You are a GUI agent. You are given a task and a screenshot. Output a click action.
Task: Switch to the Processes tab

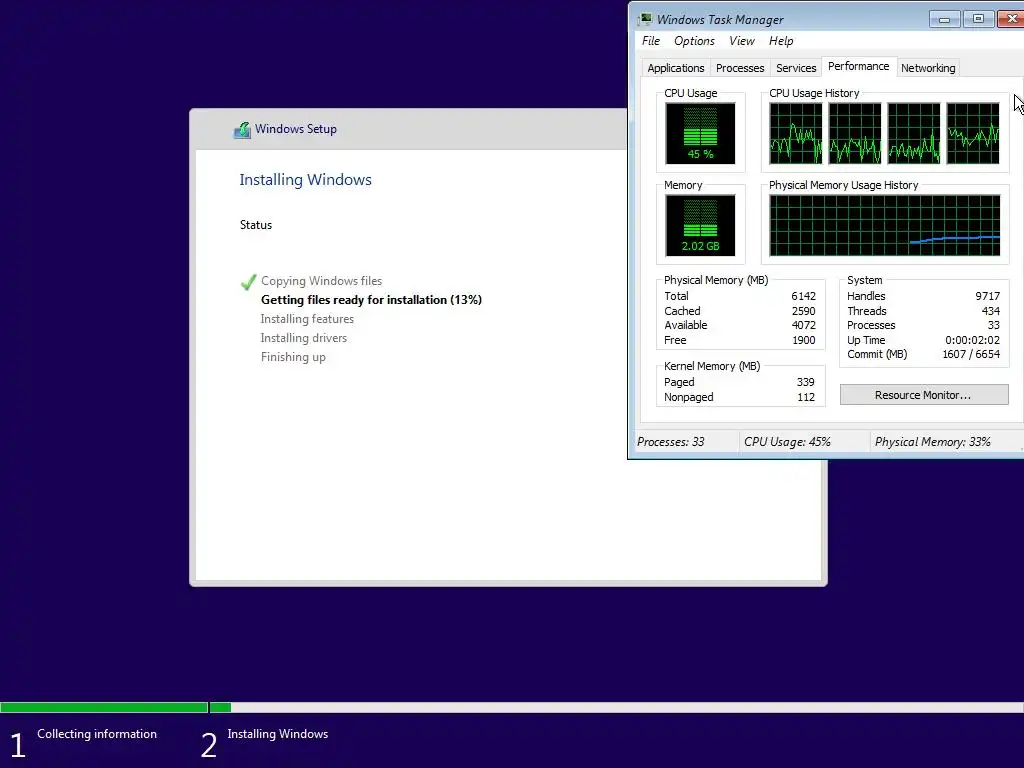coord(740,68)
